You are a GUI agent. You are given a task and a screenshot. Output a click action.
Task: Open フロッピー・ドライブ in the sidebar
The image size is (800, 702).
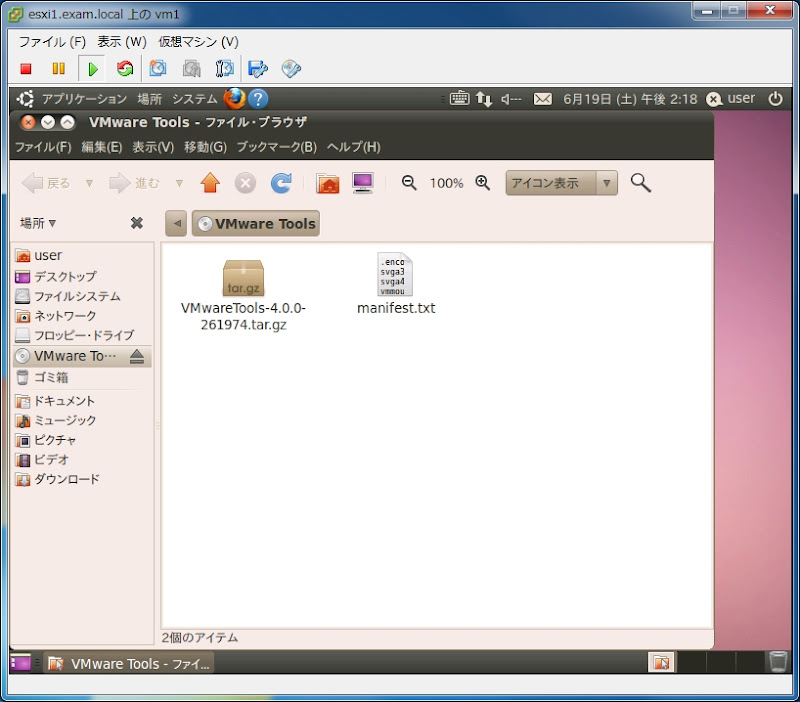[x=74, y=335]
